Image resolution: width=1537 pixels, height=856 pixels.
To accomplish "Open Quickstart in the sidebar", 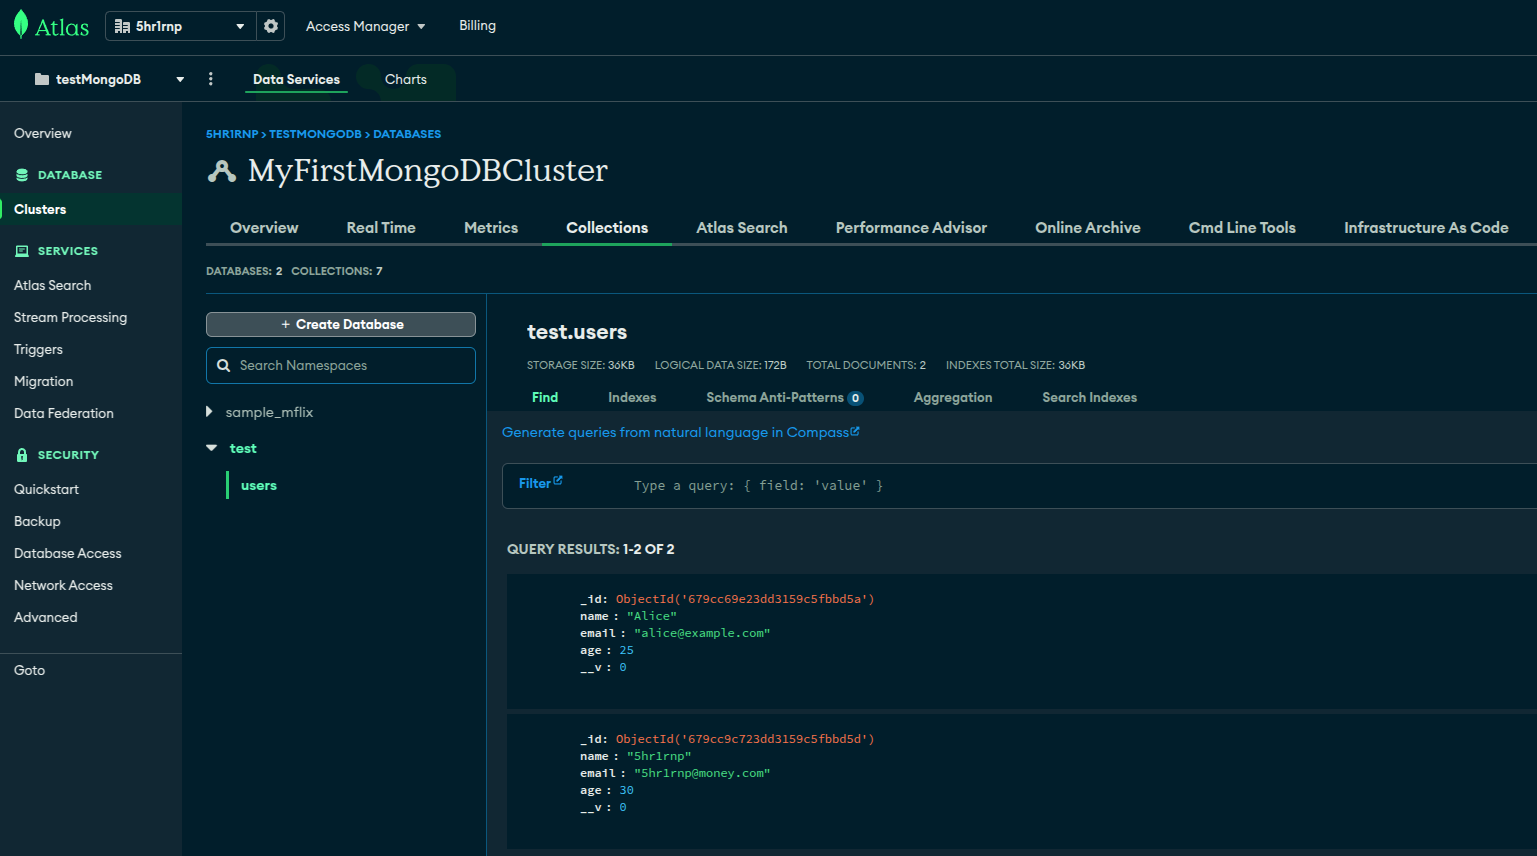I will [46, 489].
